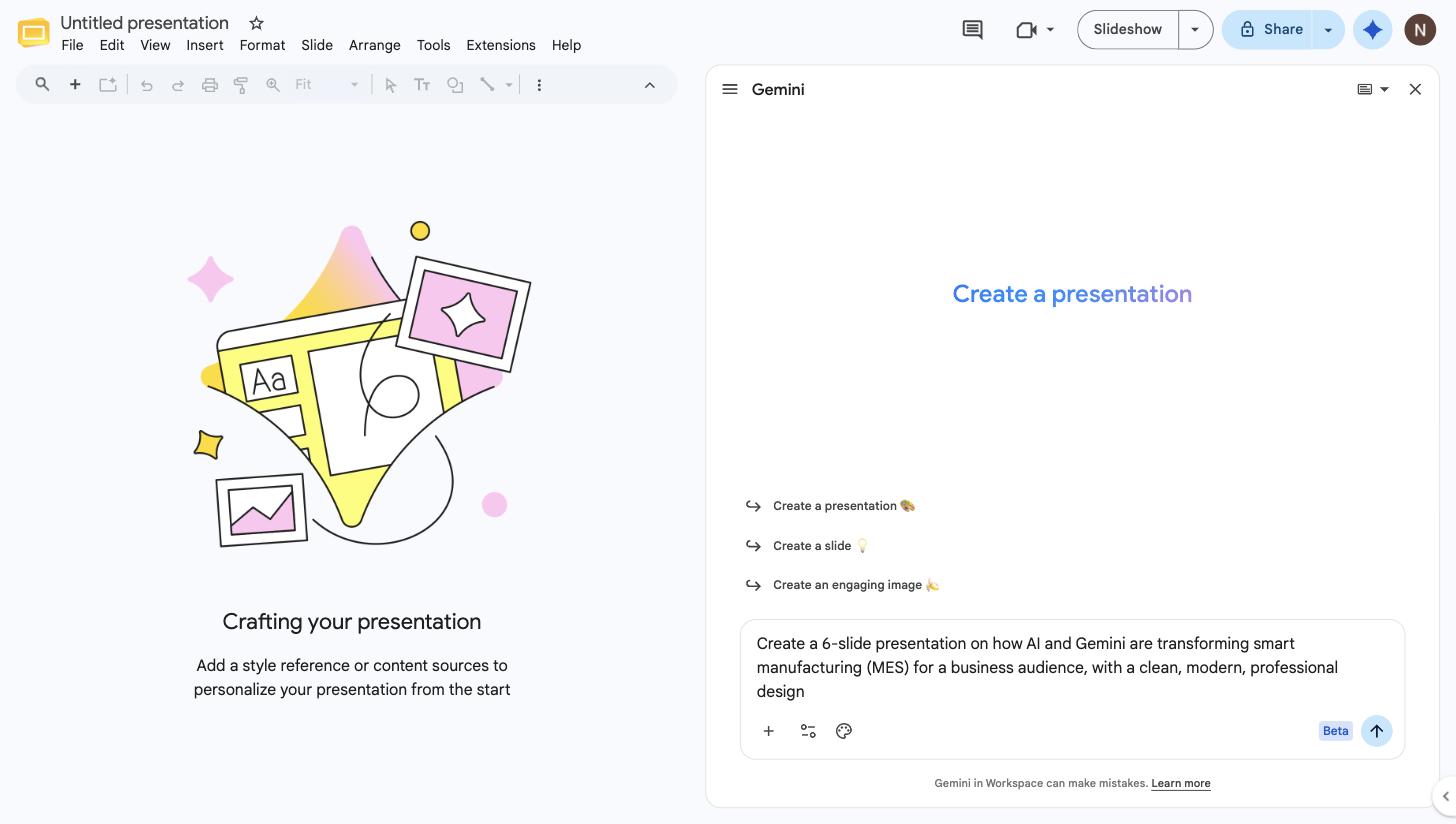
Task: Click the zoom magnifier tool
Action: [273, 85]
